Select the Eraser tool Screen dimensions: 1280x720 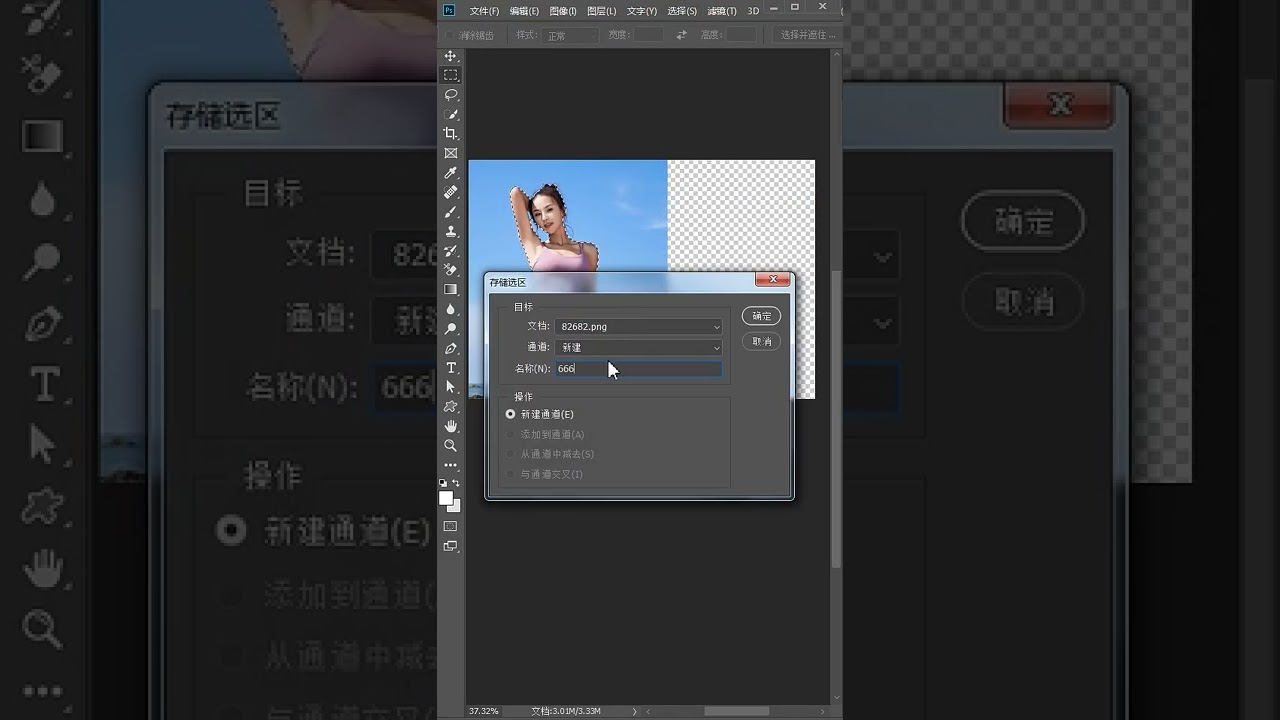(451, 270)
